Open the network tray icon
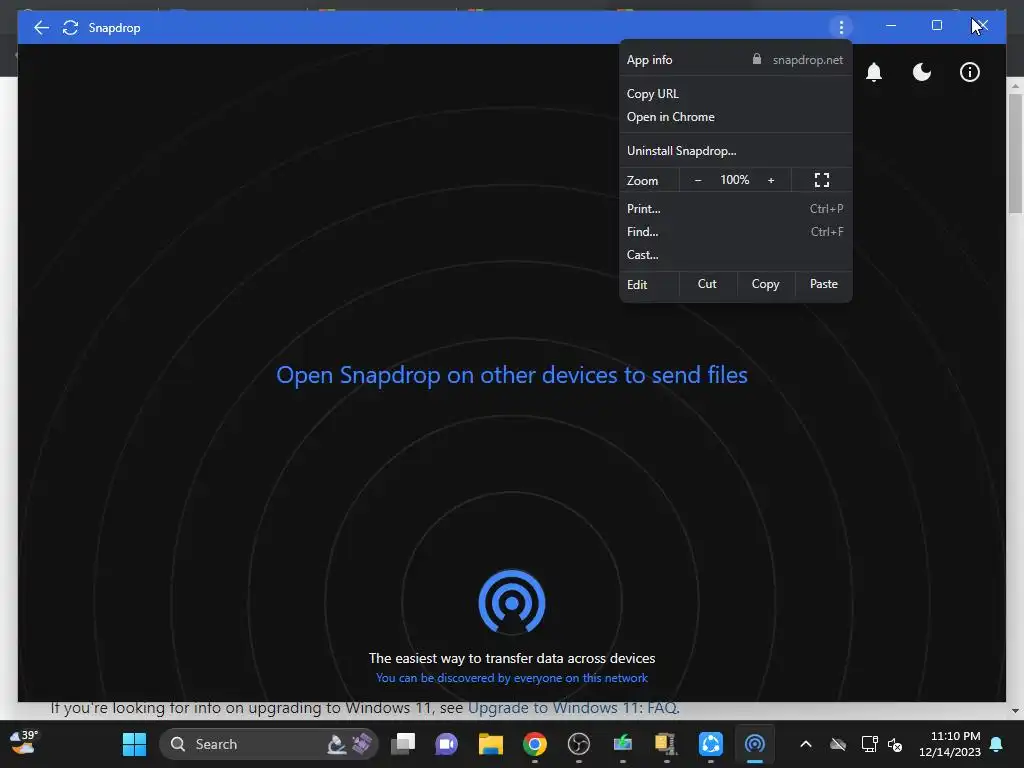Image resolution: width=1024 pixels, height=768 pixels. [869, 744]
